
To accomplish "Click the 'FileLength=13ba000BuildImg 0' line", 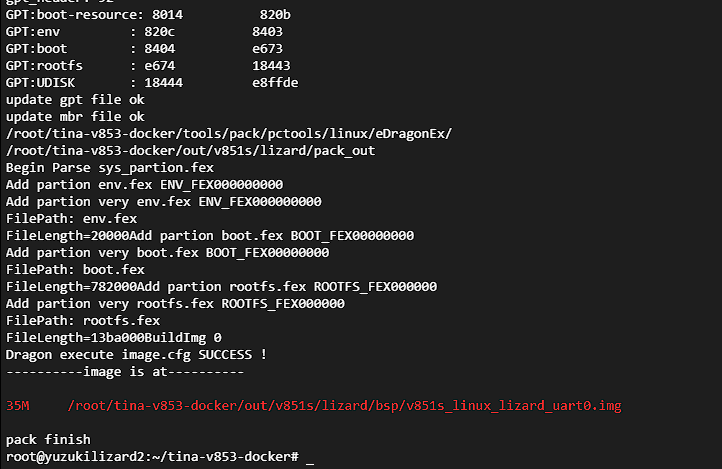I will tap(113, 338).
